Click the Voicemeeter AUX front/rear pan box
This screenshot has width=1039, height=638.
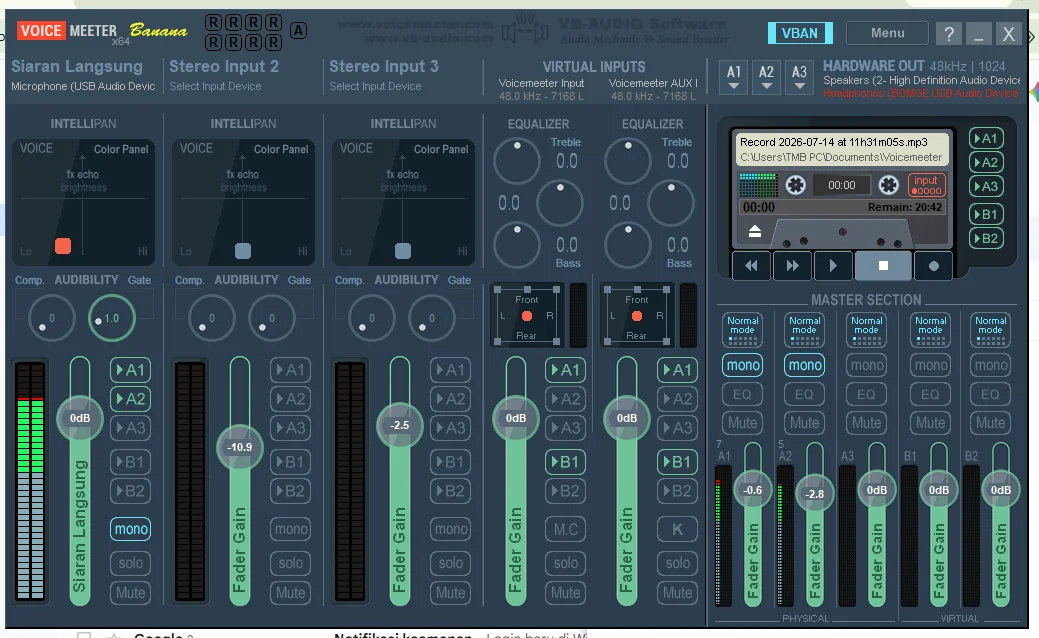pyautogui.click(x=637, y=316)
